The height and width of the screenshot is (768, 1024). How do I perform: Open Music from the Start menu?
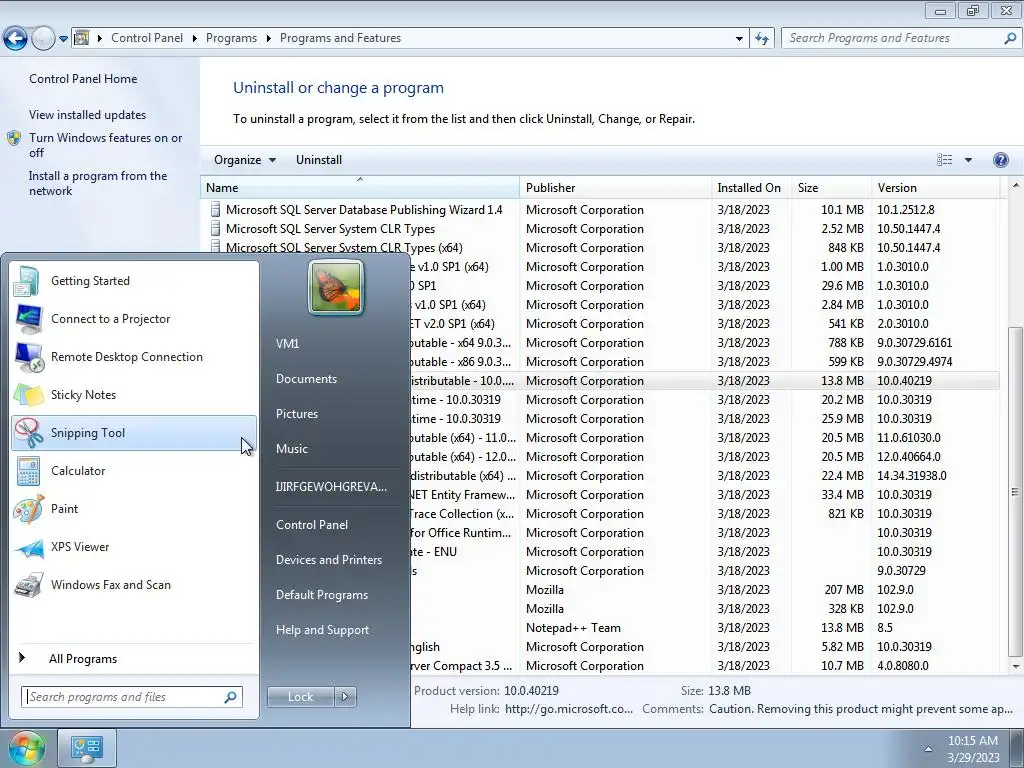[291, 449]
